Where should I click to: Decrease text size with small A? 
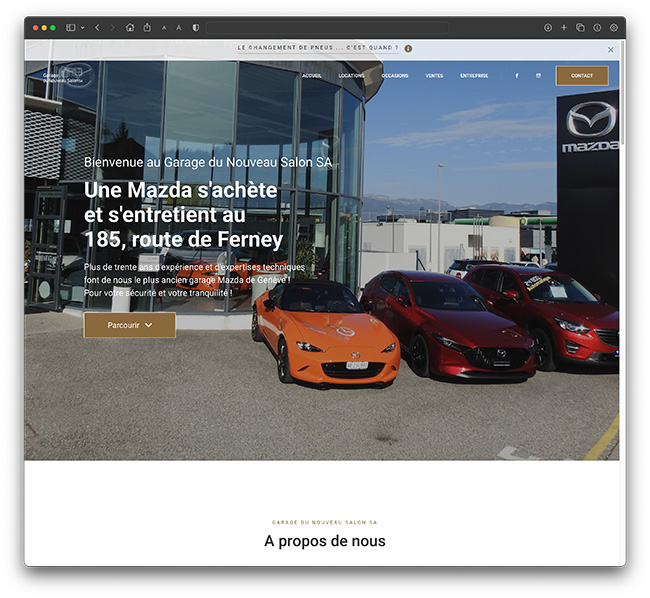coord(164,28)
